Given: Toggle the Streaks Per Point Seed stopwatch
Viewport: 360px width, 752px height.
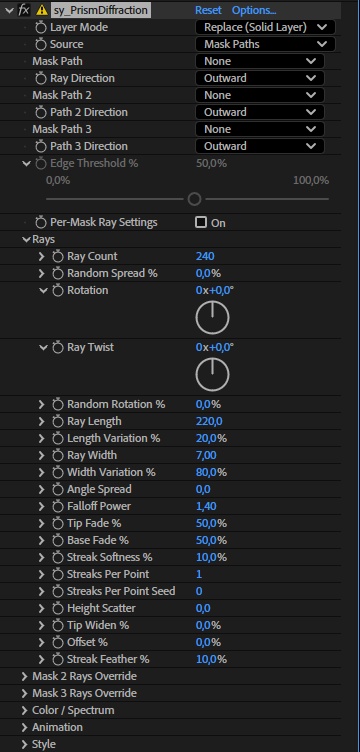Looking at the screenshot, I should point(58,591).
